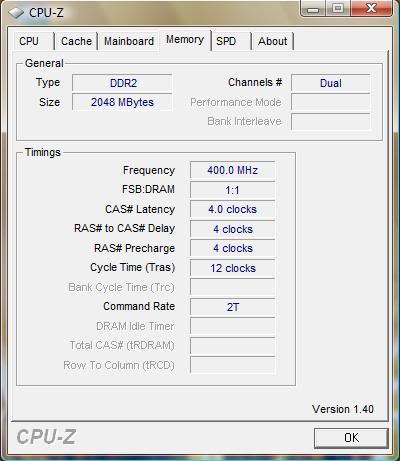Close the CPU-Z window

point(371,8)
